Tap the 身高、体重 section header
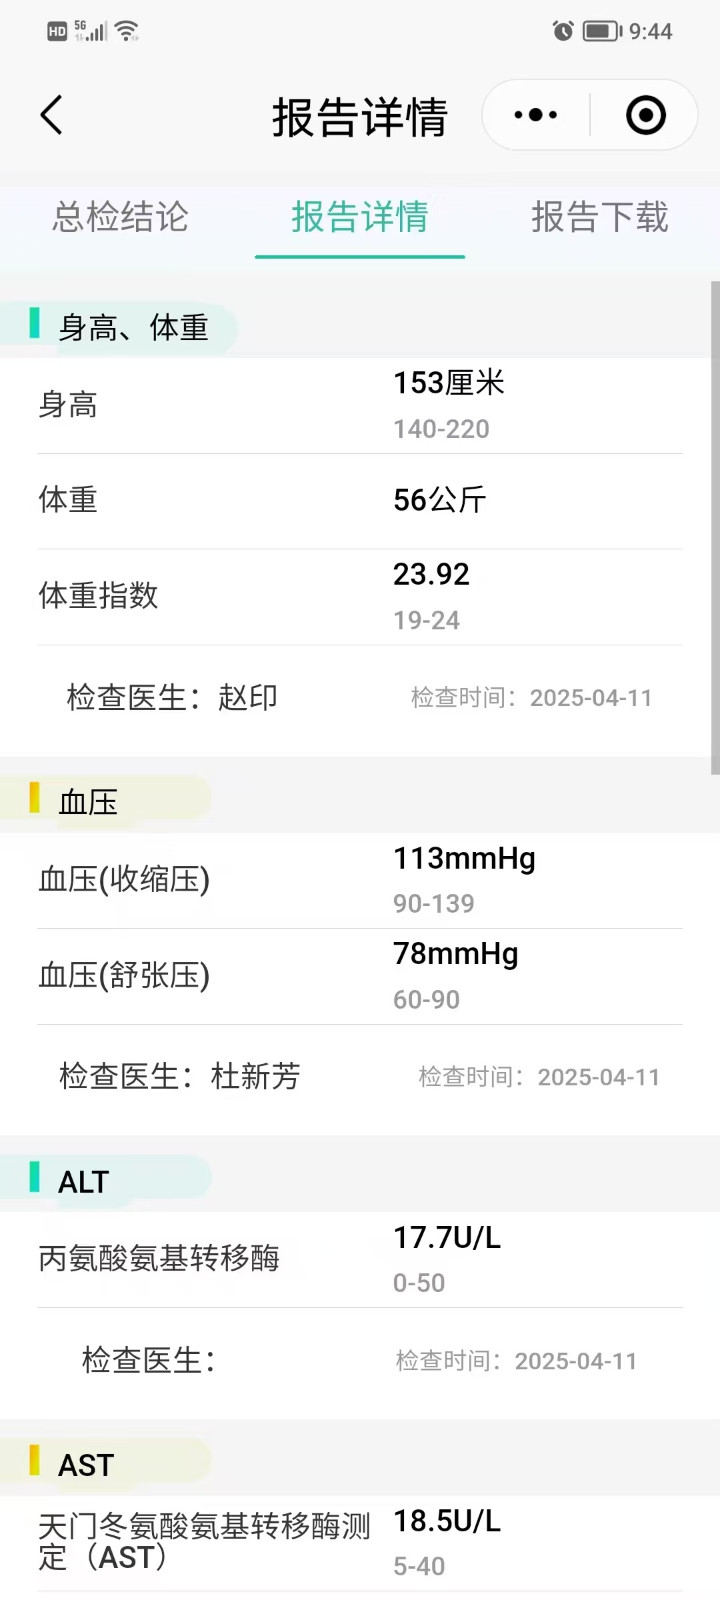The image size is (720, 1600). click(133, 327)
